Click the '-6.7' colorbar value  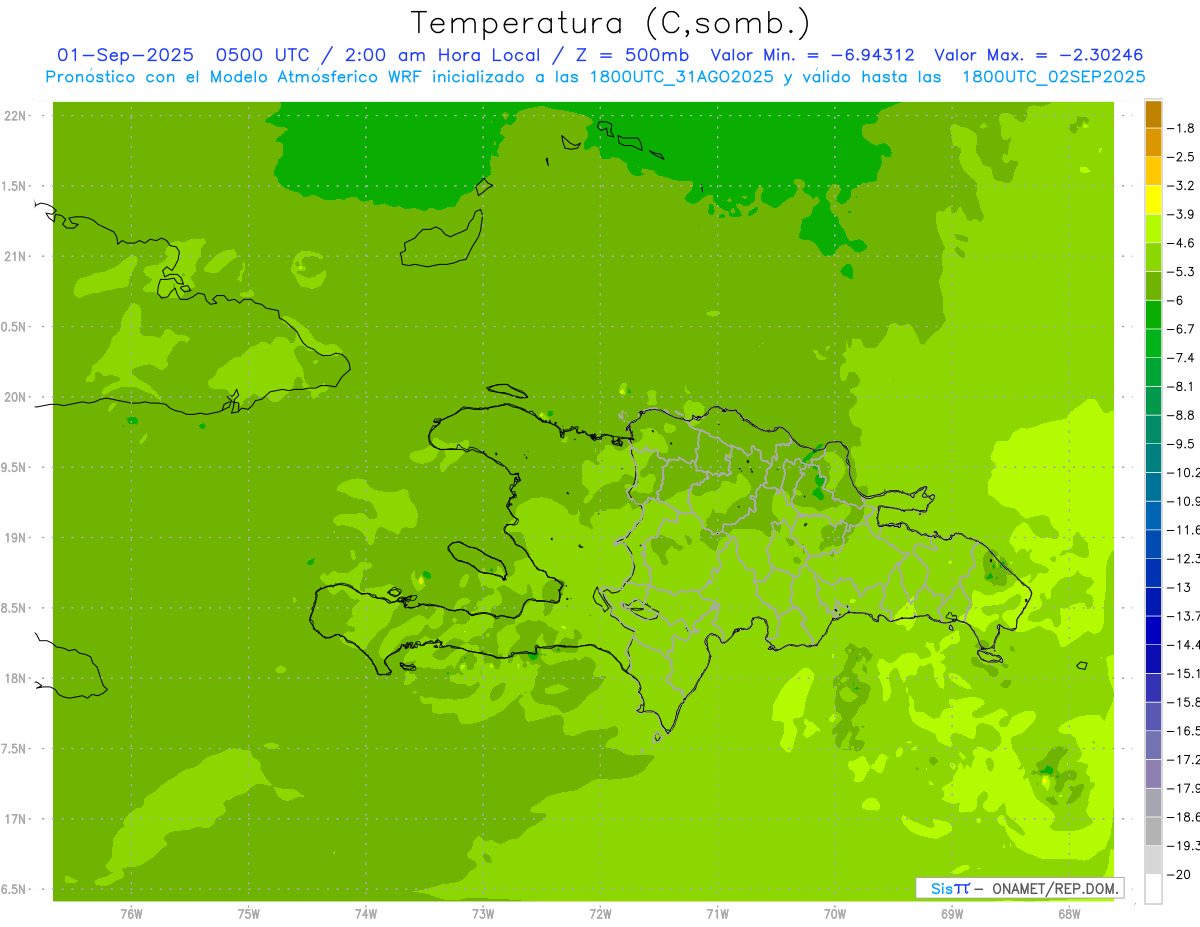pyautogui.click(x=1181, y=329)
